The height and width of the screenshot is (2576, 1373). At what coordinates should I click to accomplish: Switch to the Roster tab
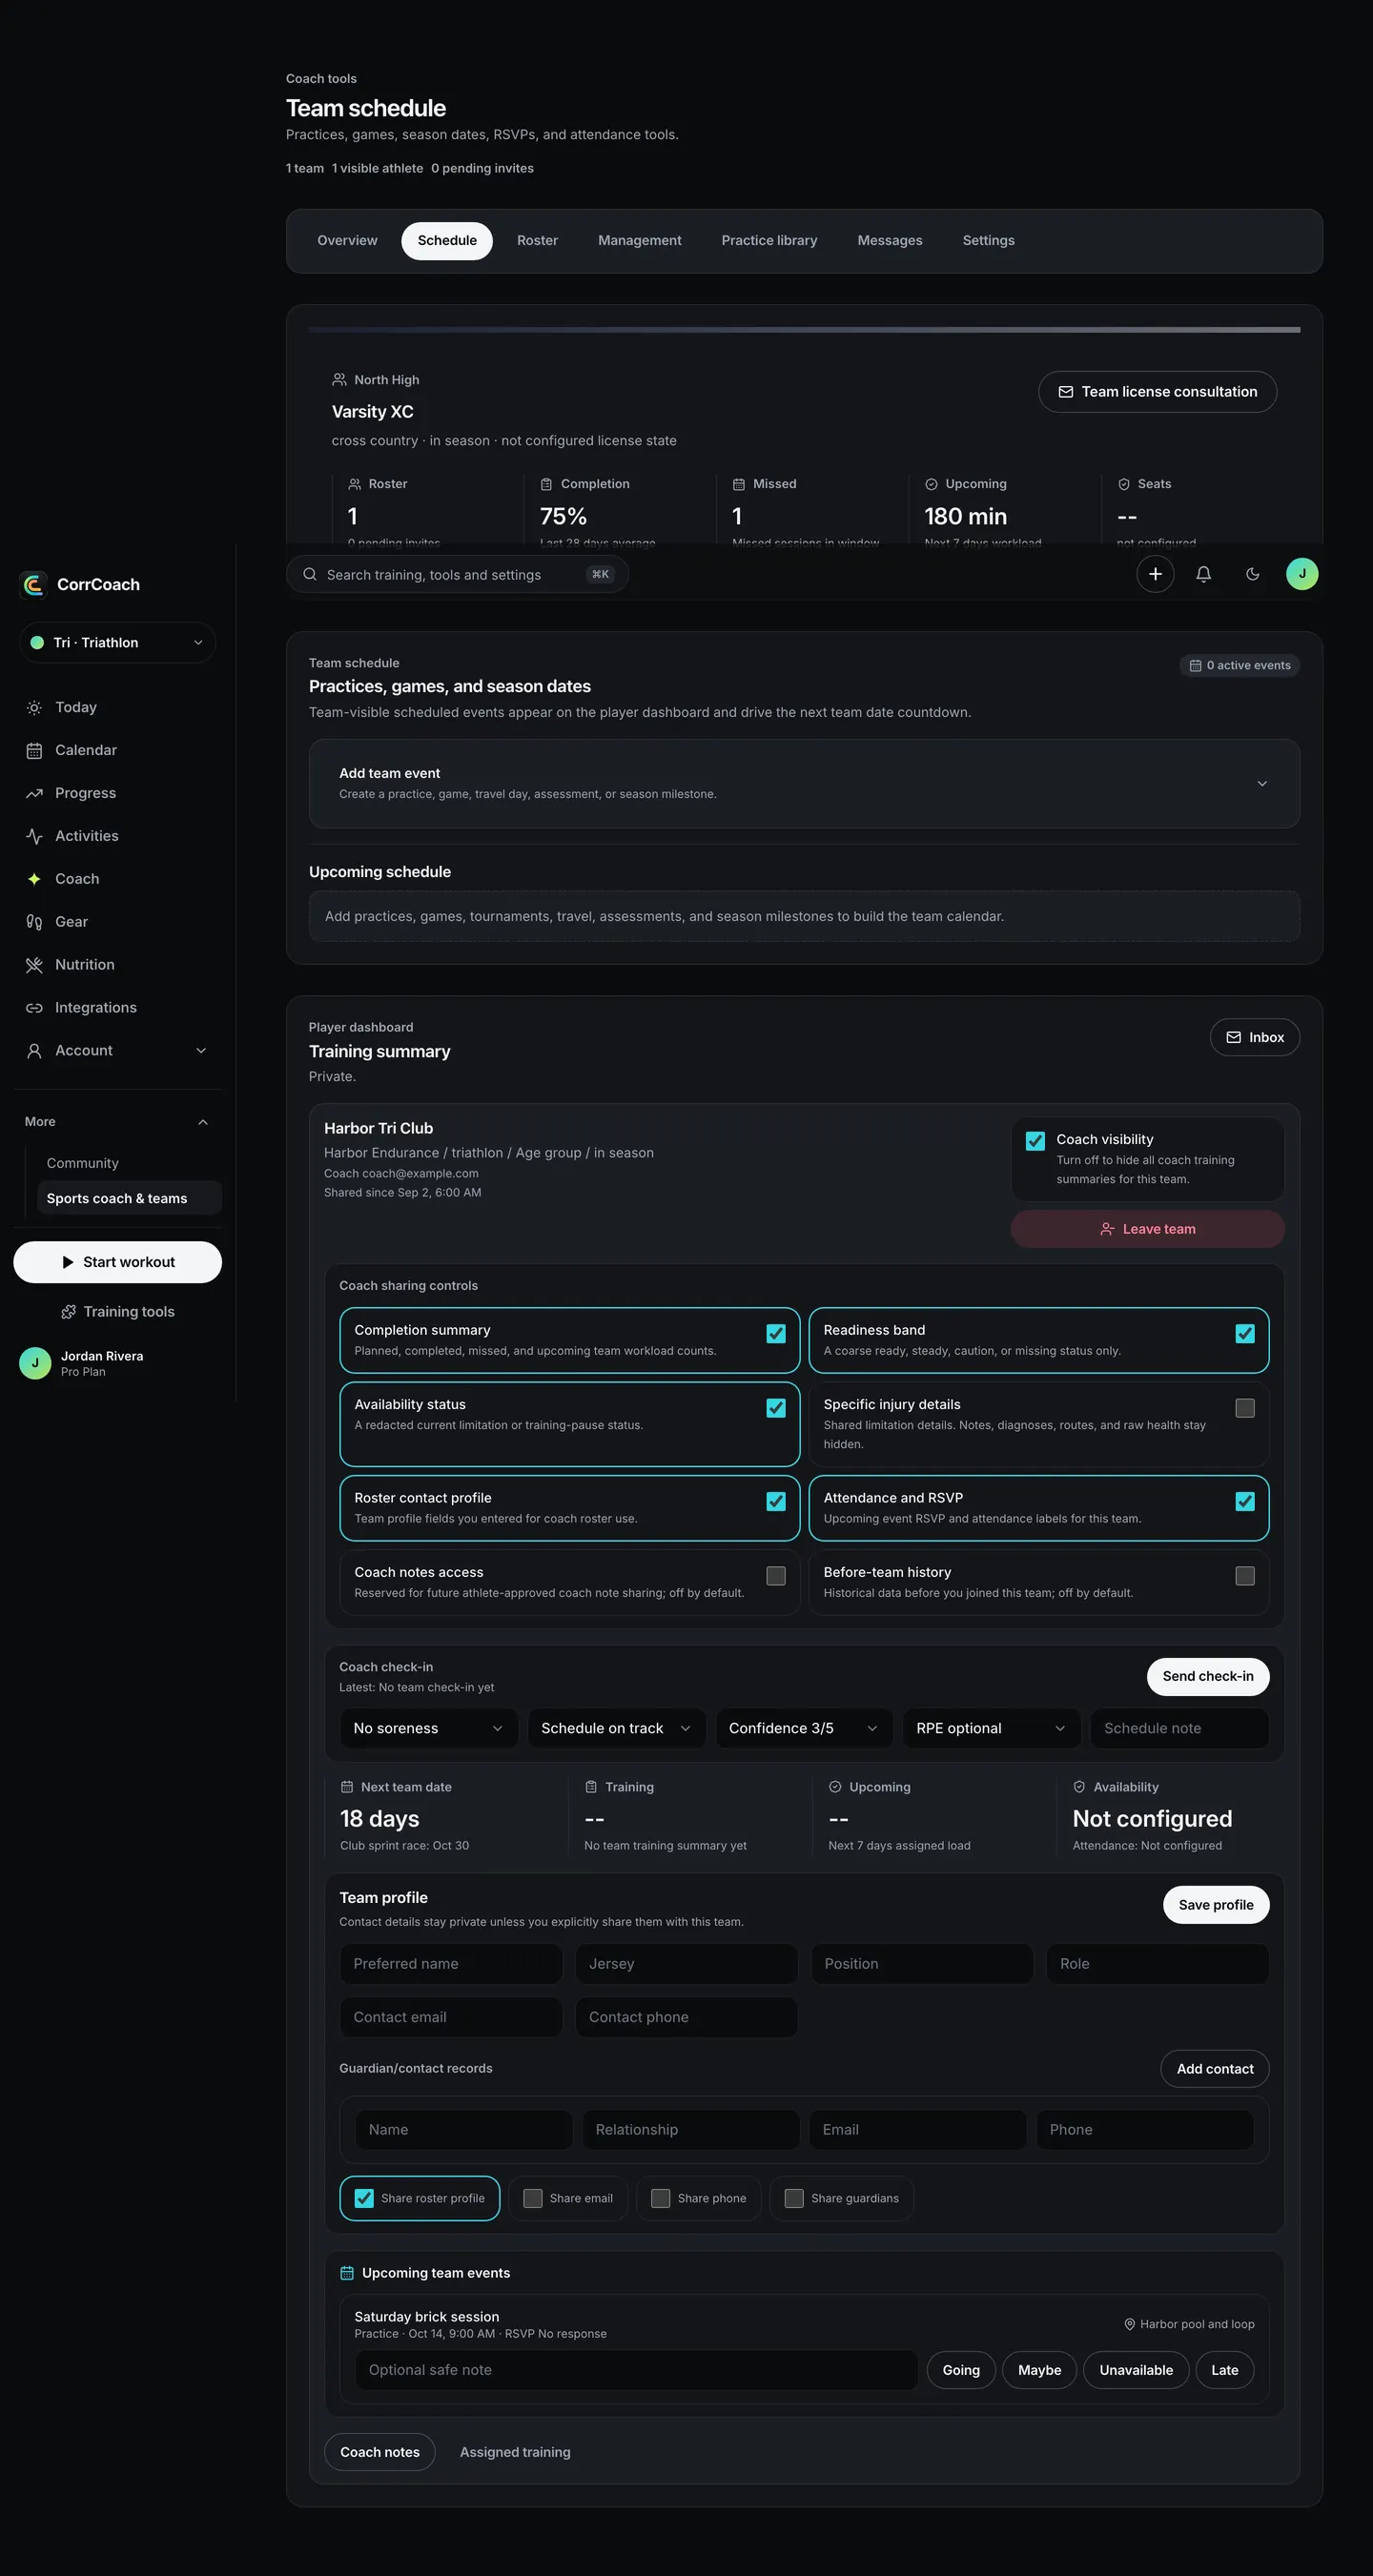click(x=537, y=241)
